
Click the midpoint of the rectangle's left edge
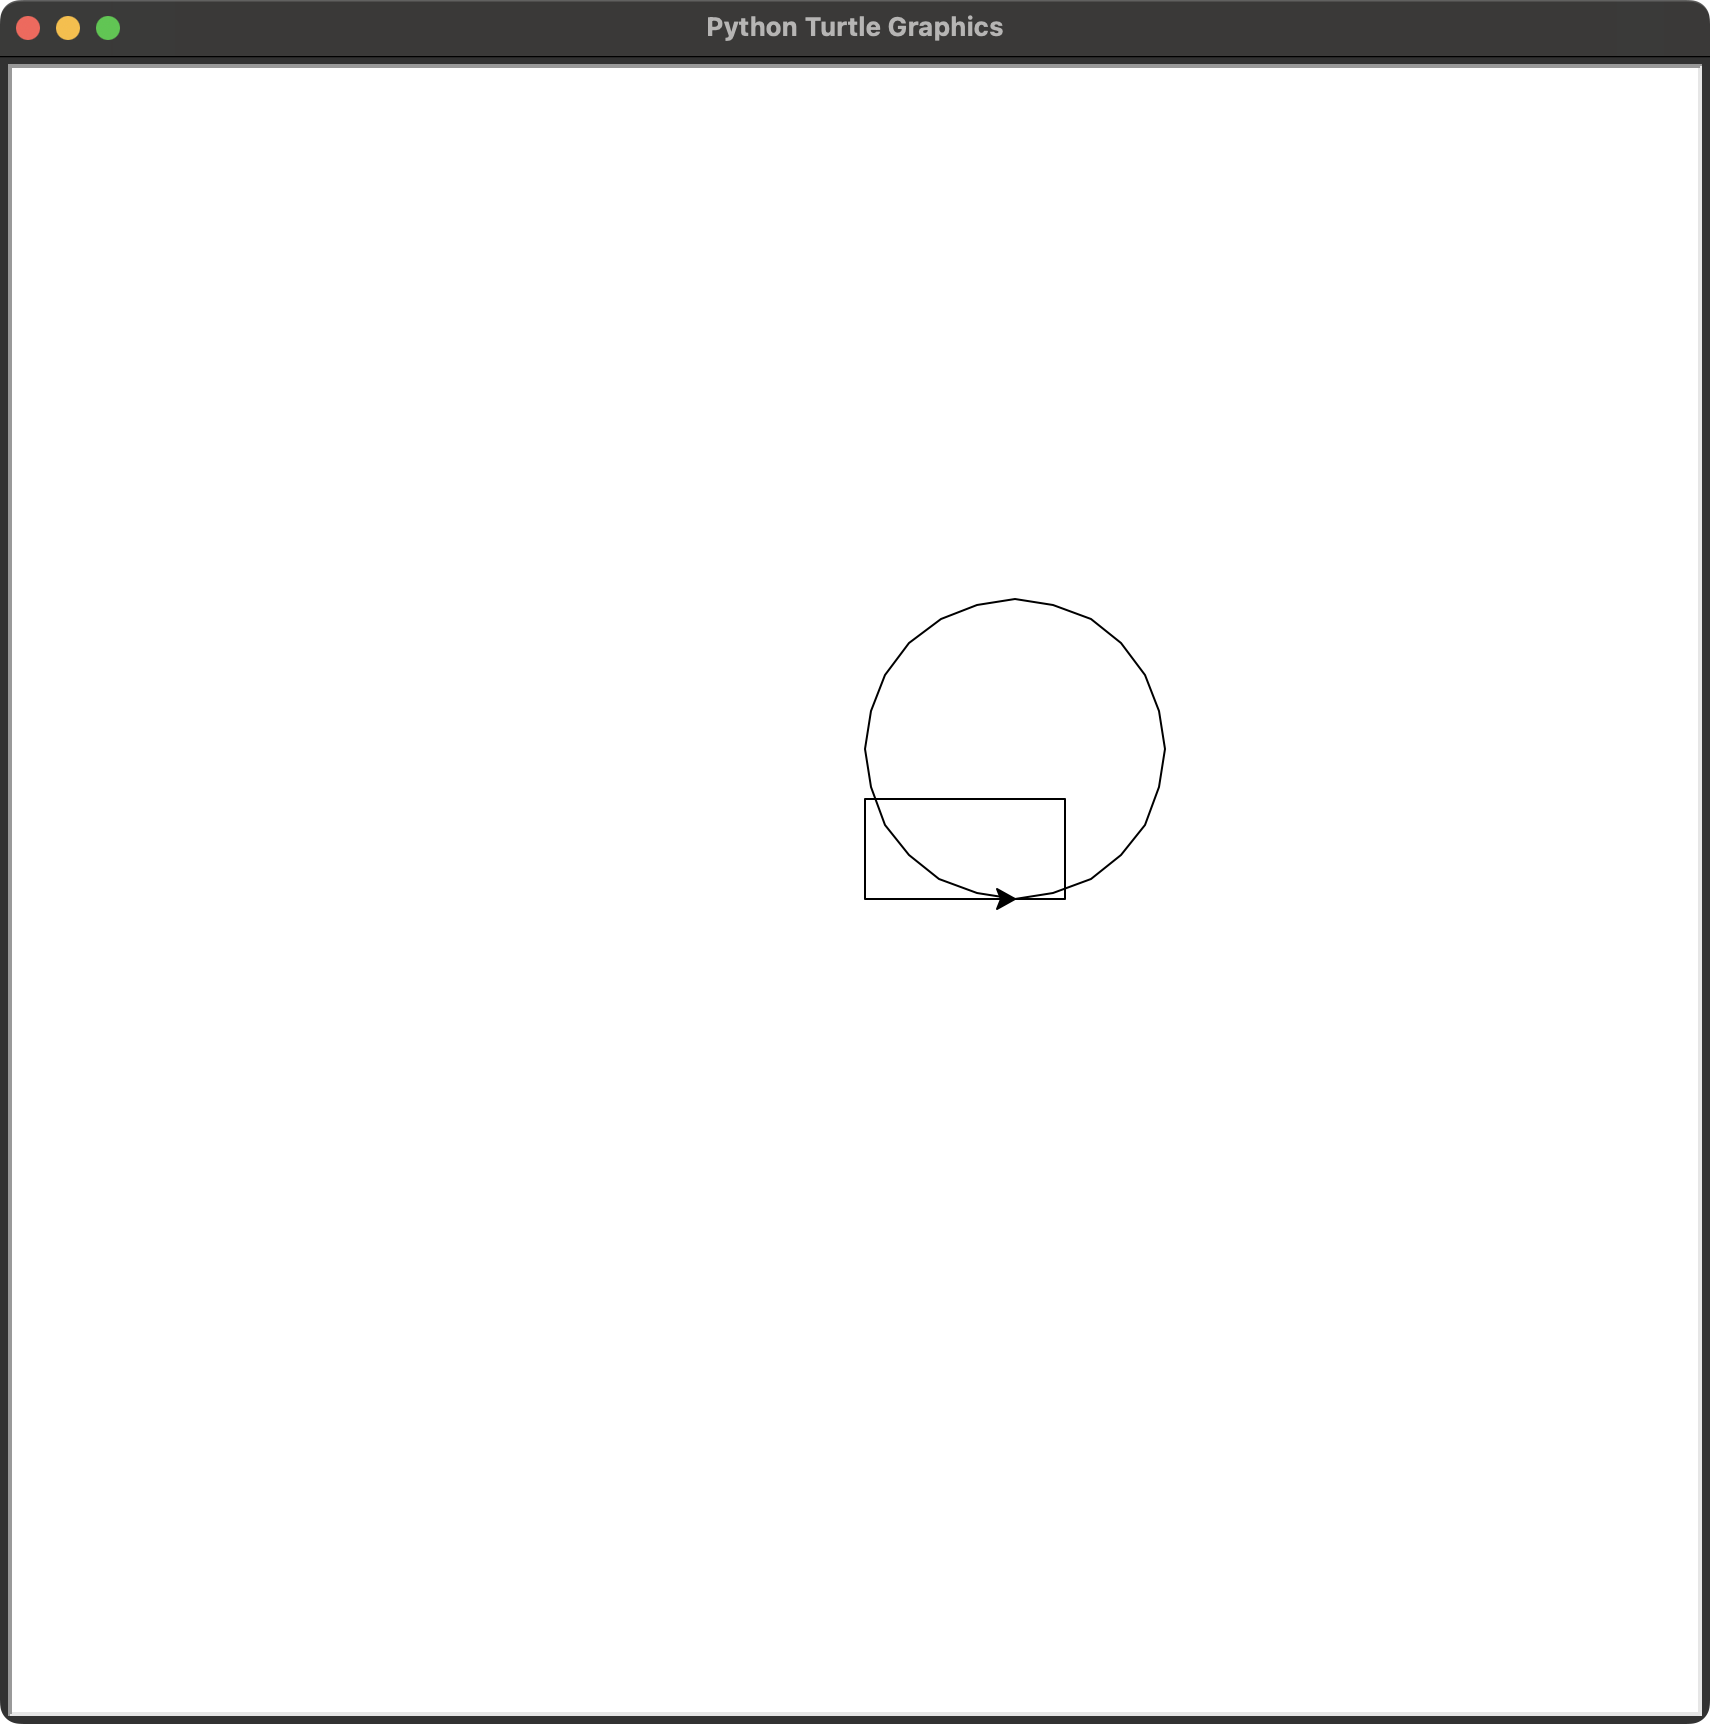point(865,849)
